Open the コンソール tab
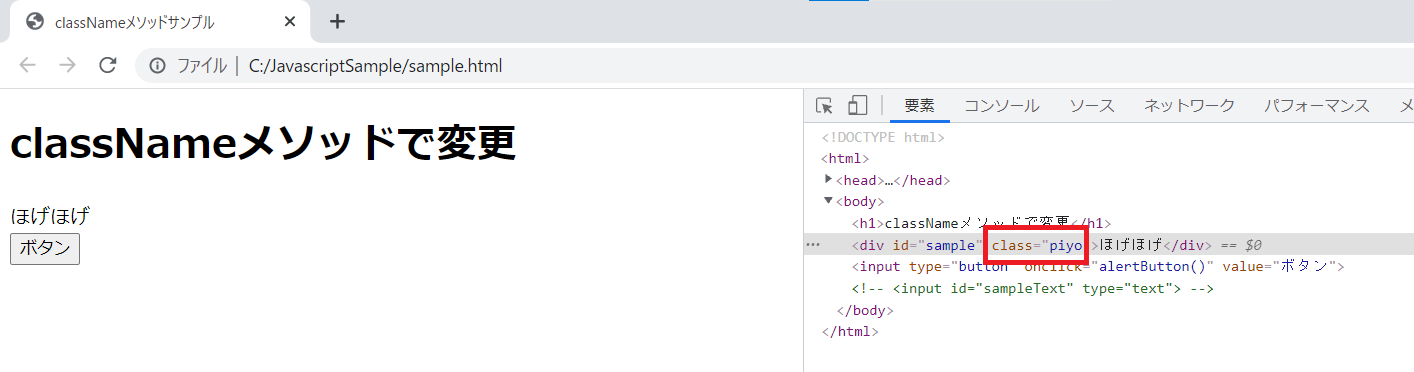The height and width of the screenshot is (372, 1414). pyautogui.click(x=1001, y=106)
